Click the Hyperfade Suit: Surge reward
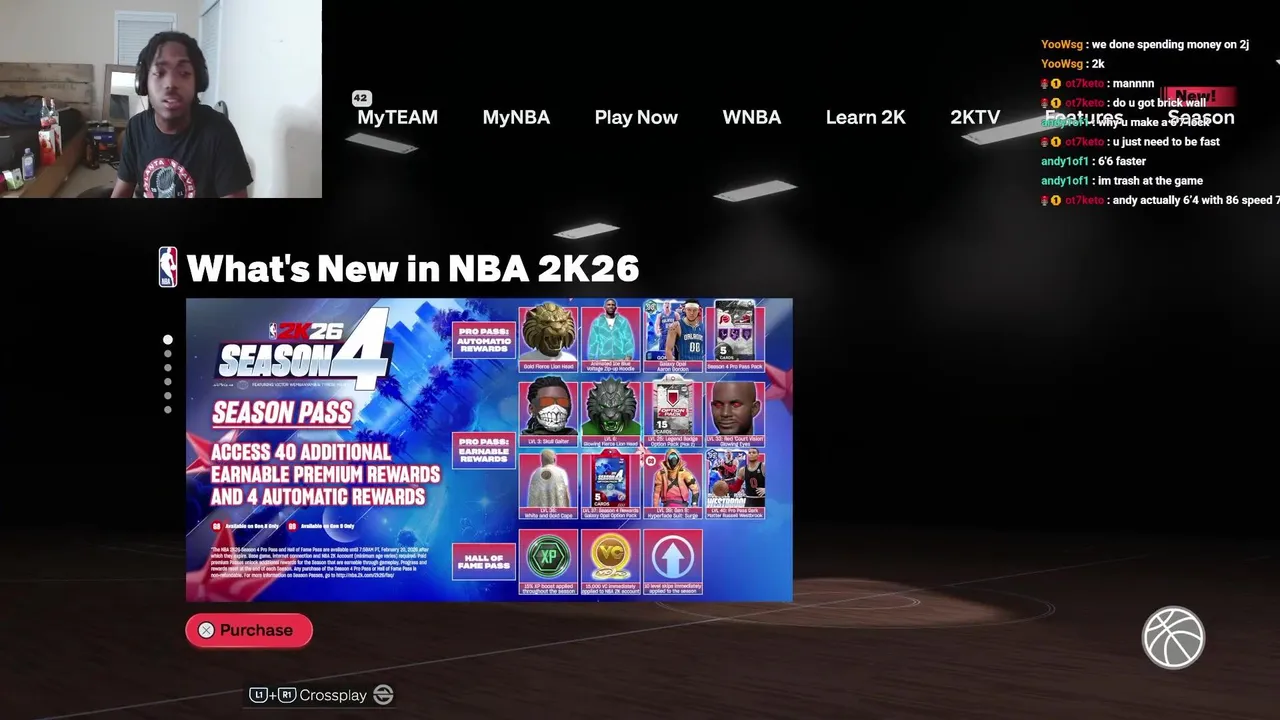The width and height of the screenshot is (1280, 720). pyautogui.click(x=672, y=484)
